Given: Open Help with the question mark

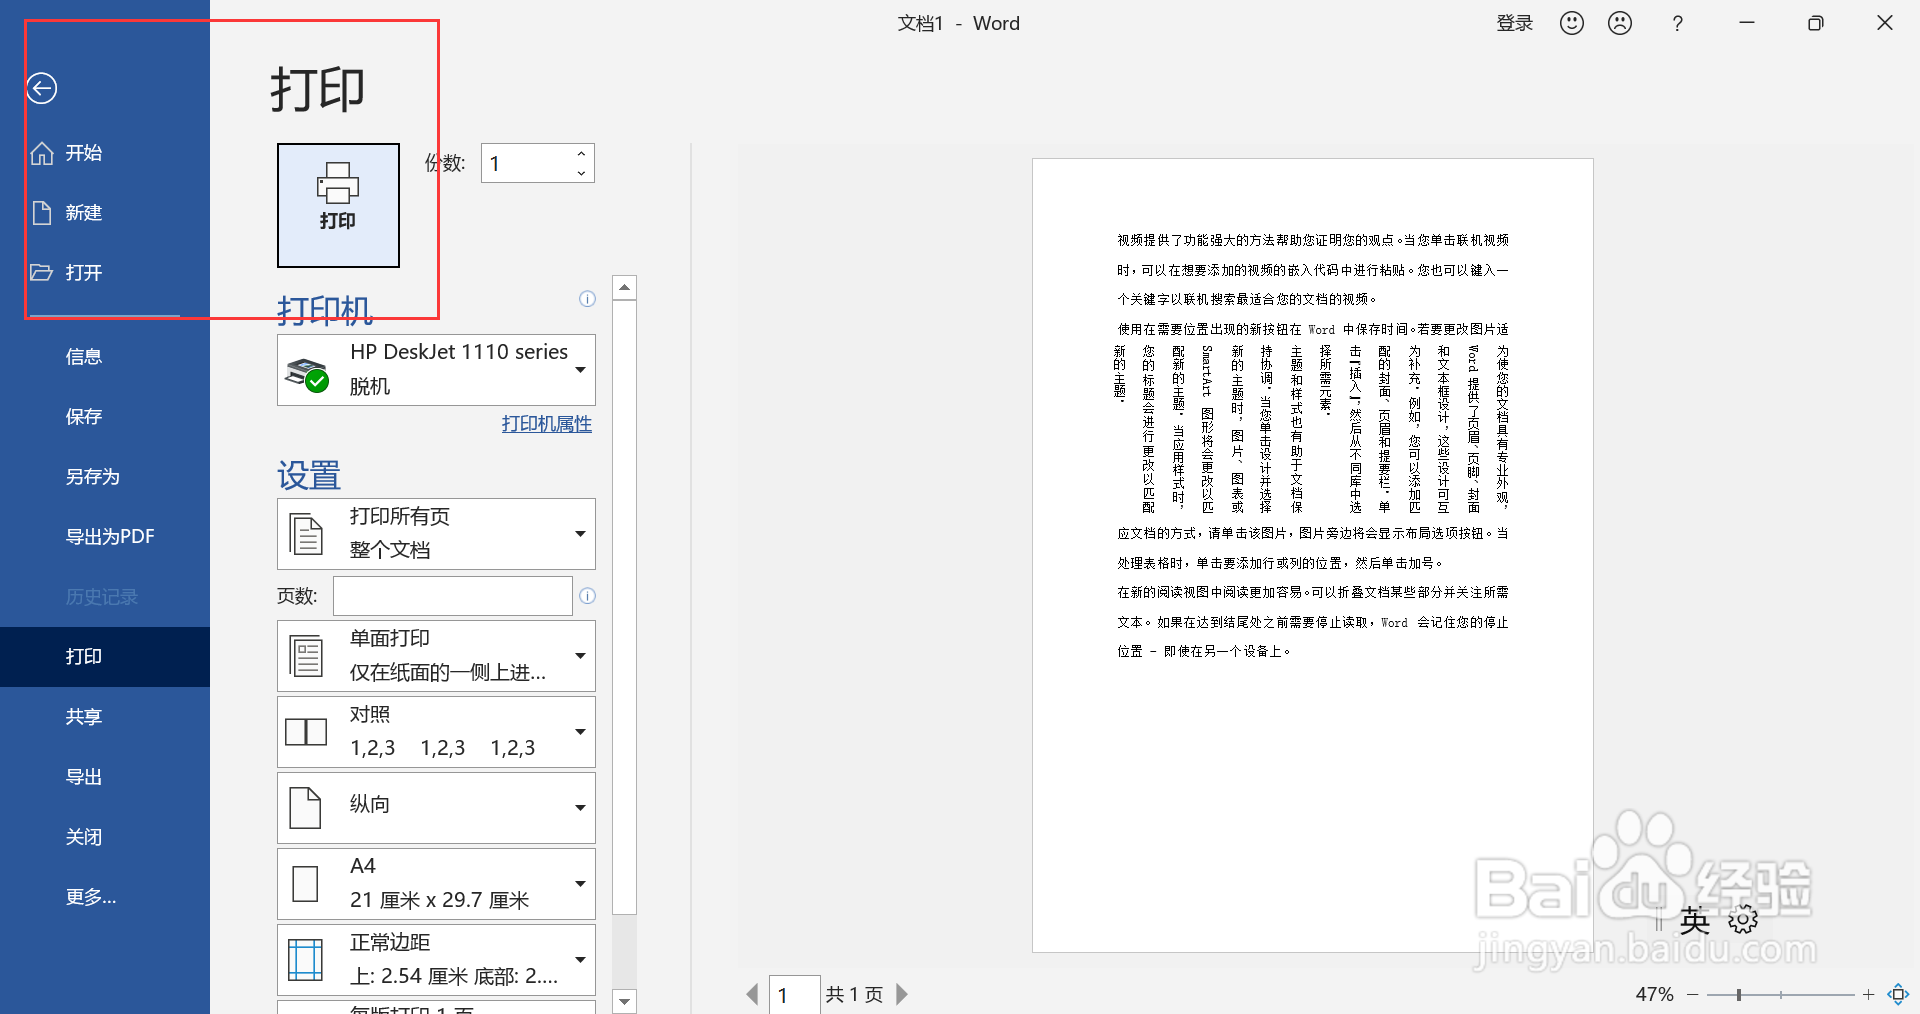Looking at the screenshot, I should 1678,23.
